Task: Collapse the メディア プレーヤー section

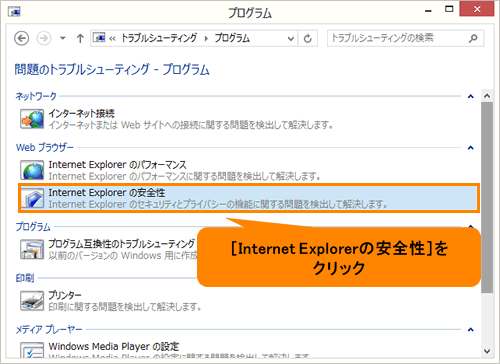Action: [470, 330]
